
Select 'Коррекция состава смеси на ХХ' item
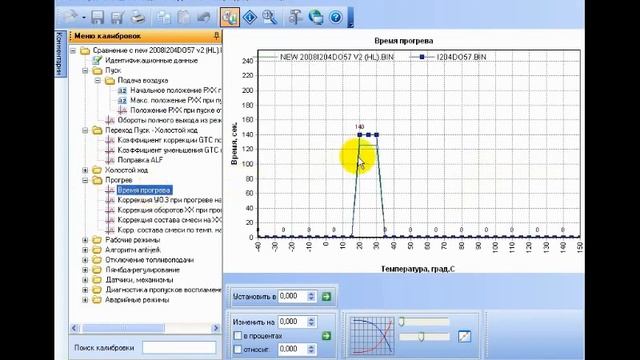(170, 220)
